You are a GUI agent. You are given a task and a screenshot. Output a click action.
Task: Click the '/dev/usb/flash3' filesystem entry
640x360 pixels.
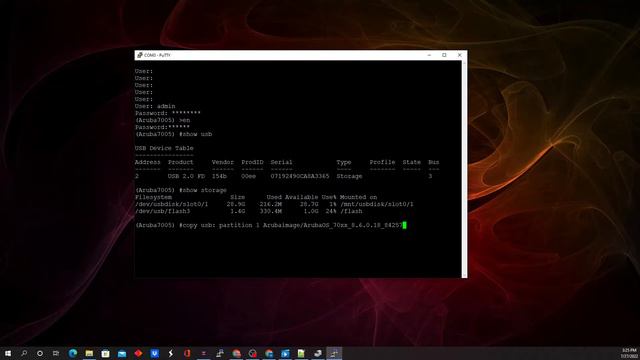[162, 211]
